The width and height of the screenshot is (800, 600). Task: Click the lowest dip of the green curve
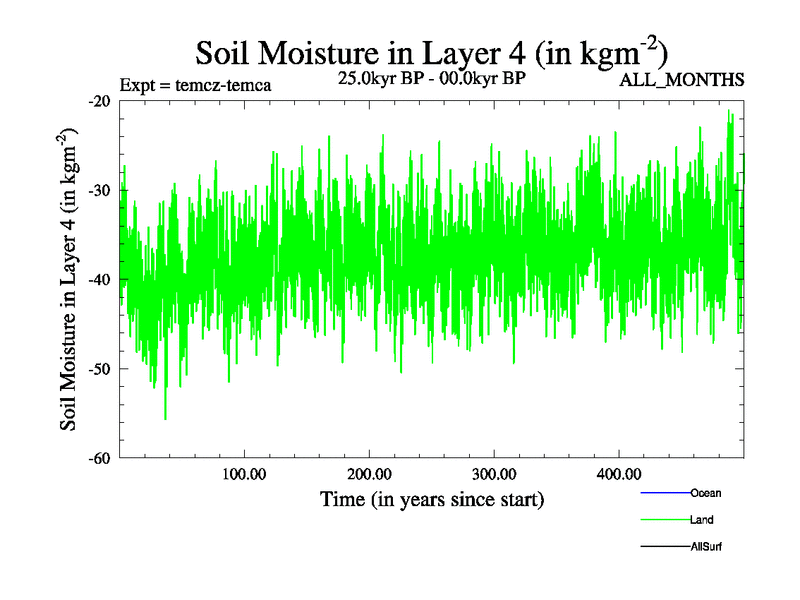165,418
